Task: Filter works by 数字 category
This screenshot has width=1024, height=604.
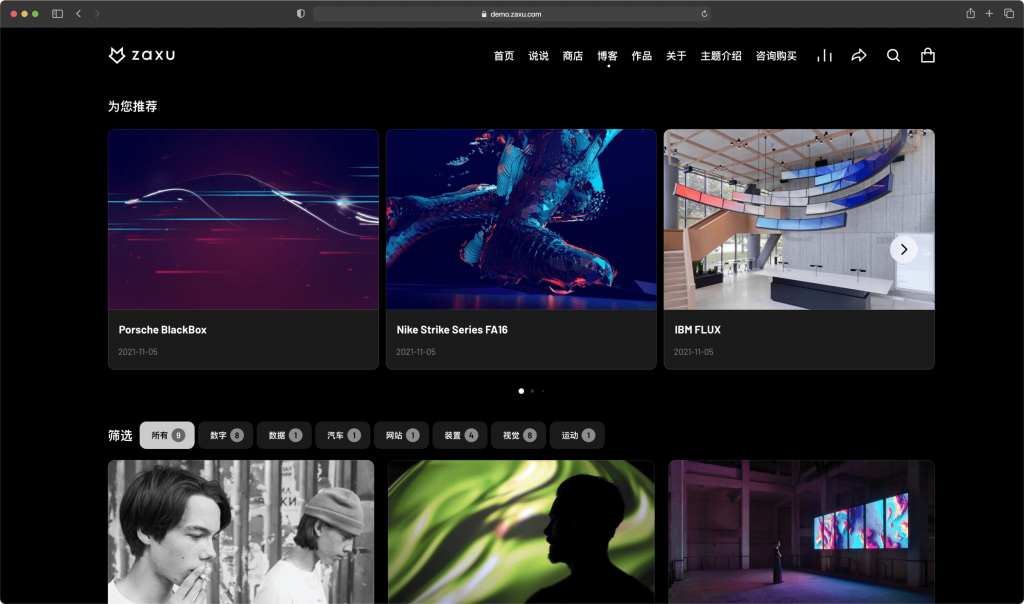Action: click(x=226, y=435)
